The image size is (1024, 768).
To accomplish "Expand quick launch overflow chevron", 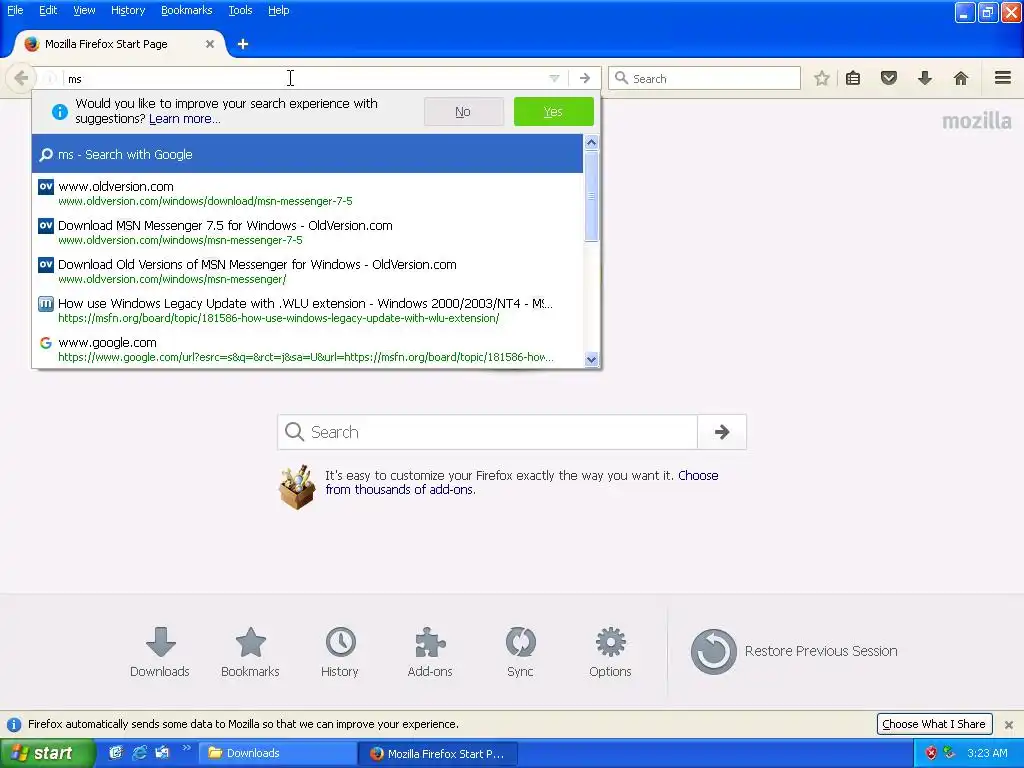I will tap(186, 748).
